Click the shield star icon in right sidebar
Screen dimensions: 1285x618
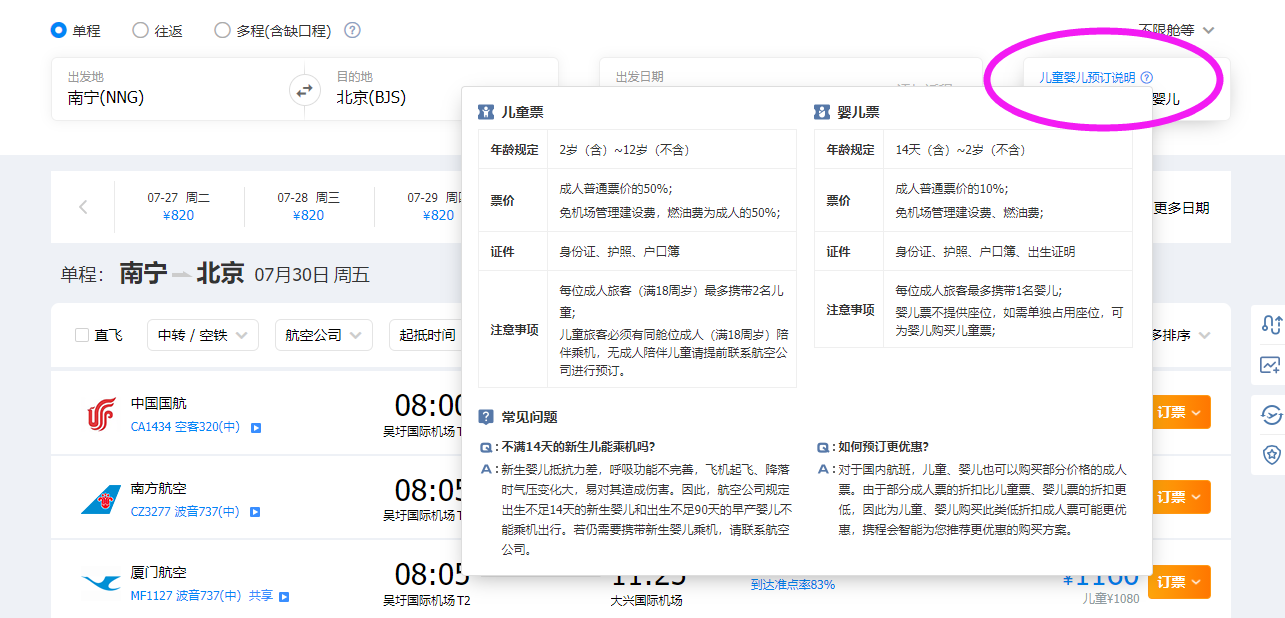(x=1271, y=454)
